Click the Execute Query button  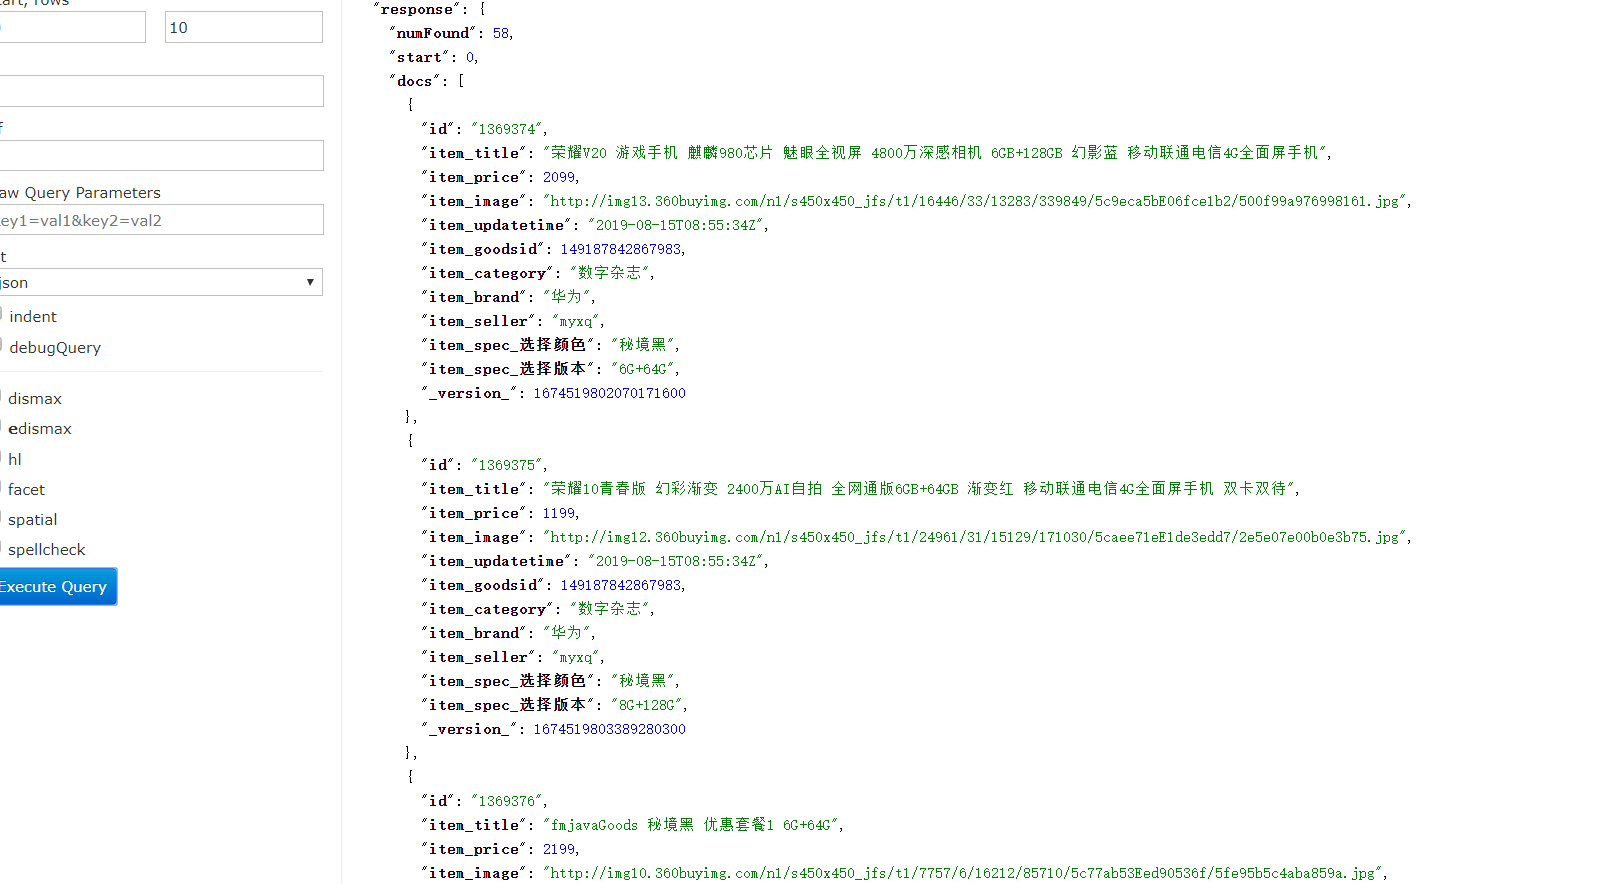[x=58, y=586]
